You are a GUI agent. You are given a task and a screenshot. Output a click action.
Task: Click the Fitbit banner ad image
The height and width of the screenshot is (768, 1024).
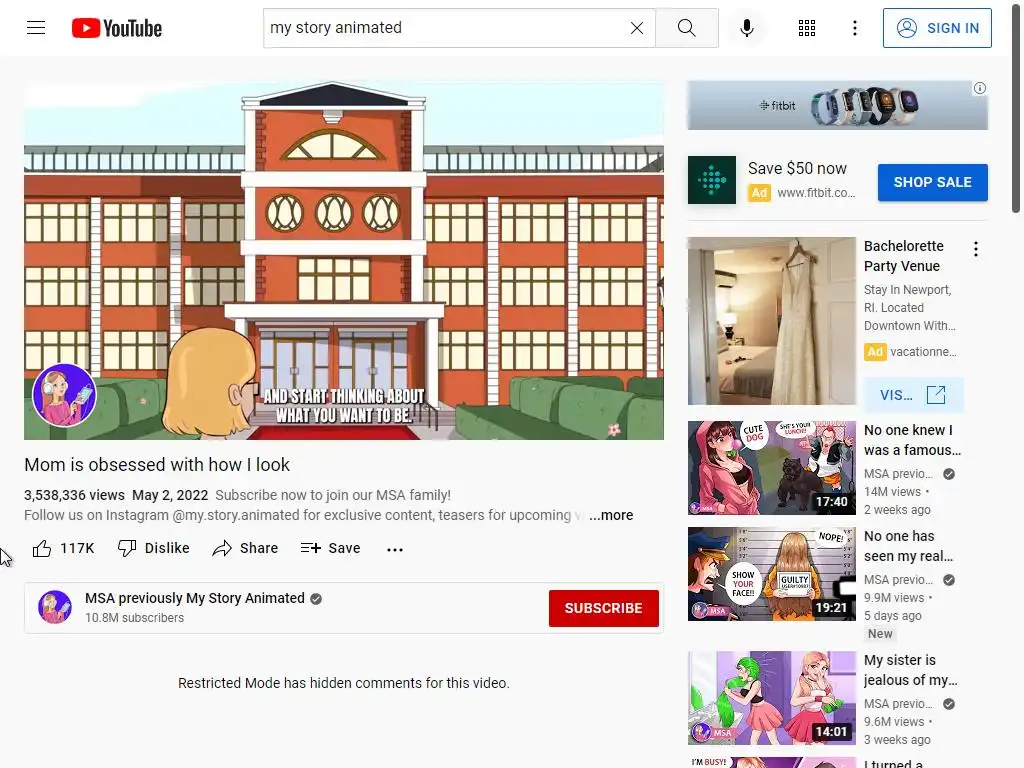(x=837, y=105)
